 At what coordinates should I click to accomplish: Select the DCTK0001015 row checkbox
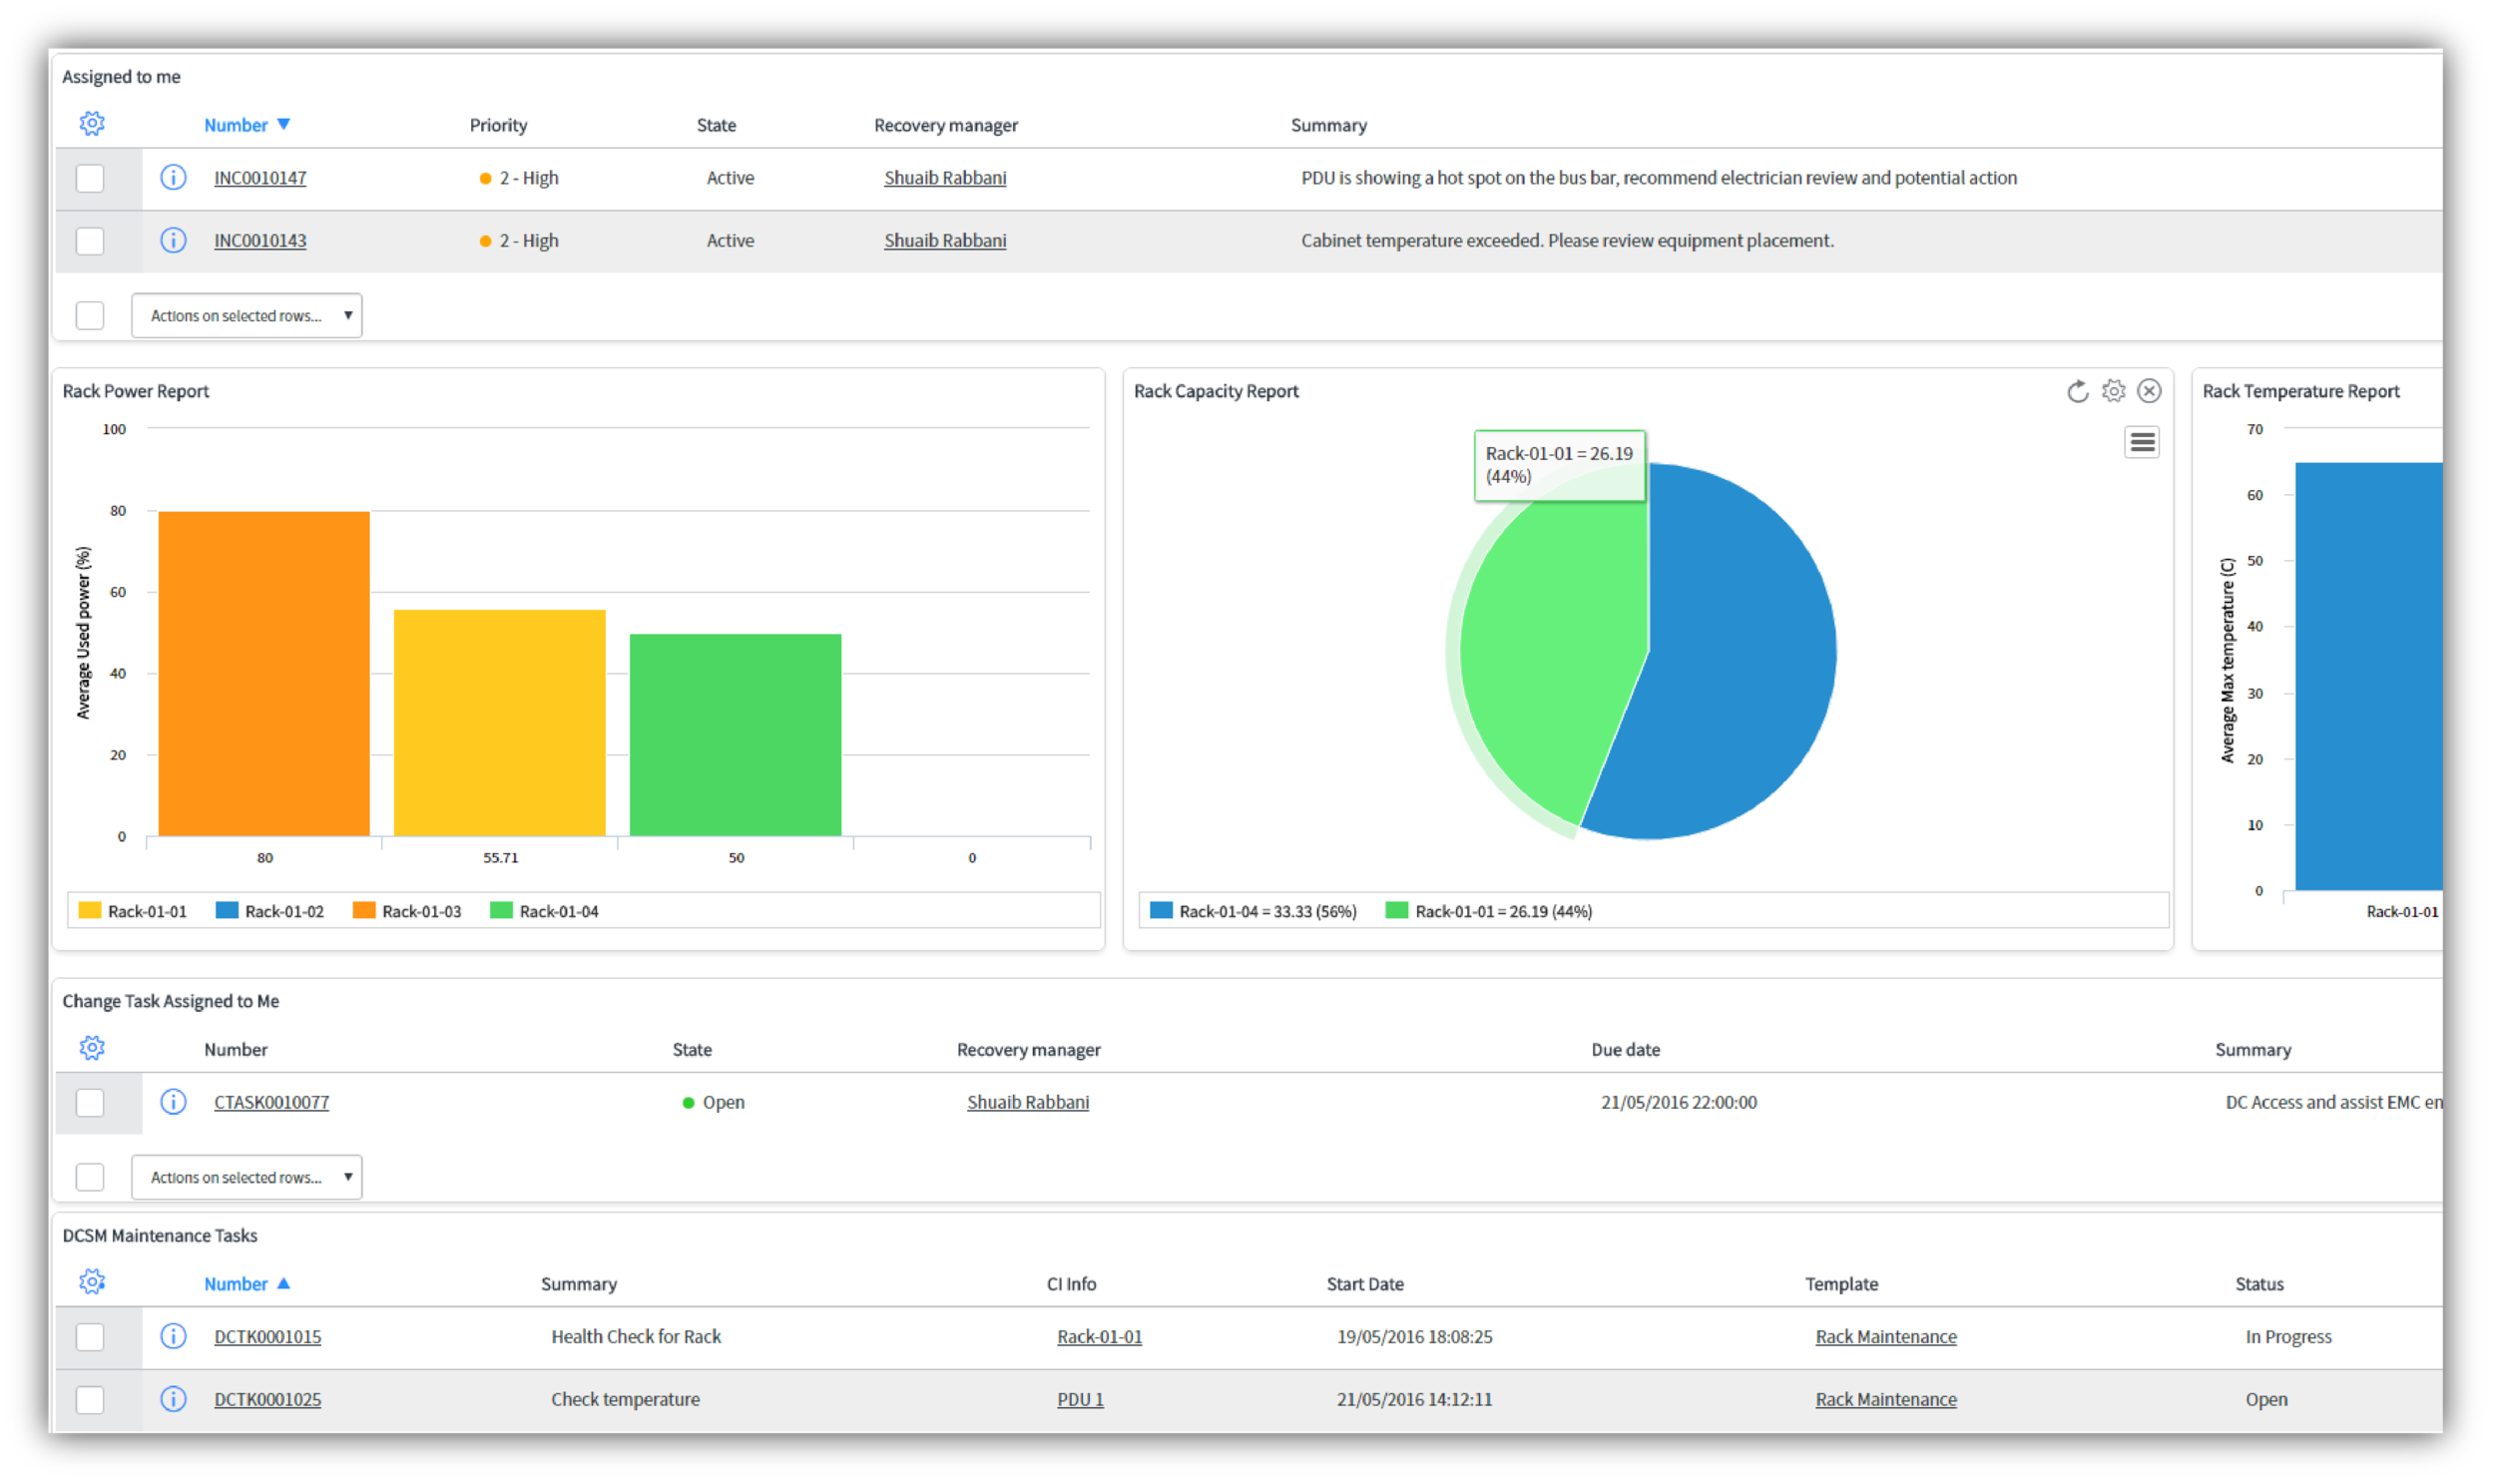click(x=90, y=1336)
